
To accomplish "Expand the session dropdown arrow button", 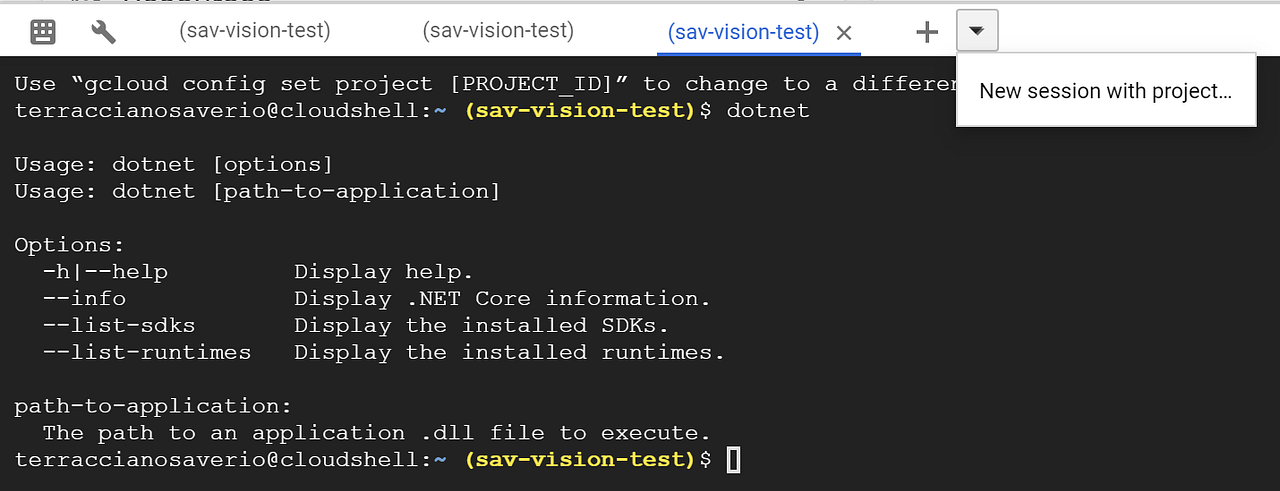I will pyautogui.click(x=977, y=31).
